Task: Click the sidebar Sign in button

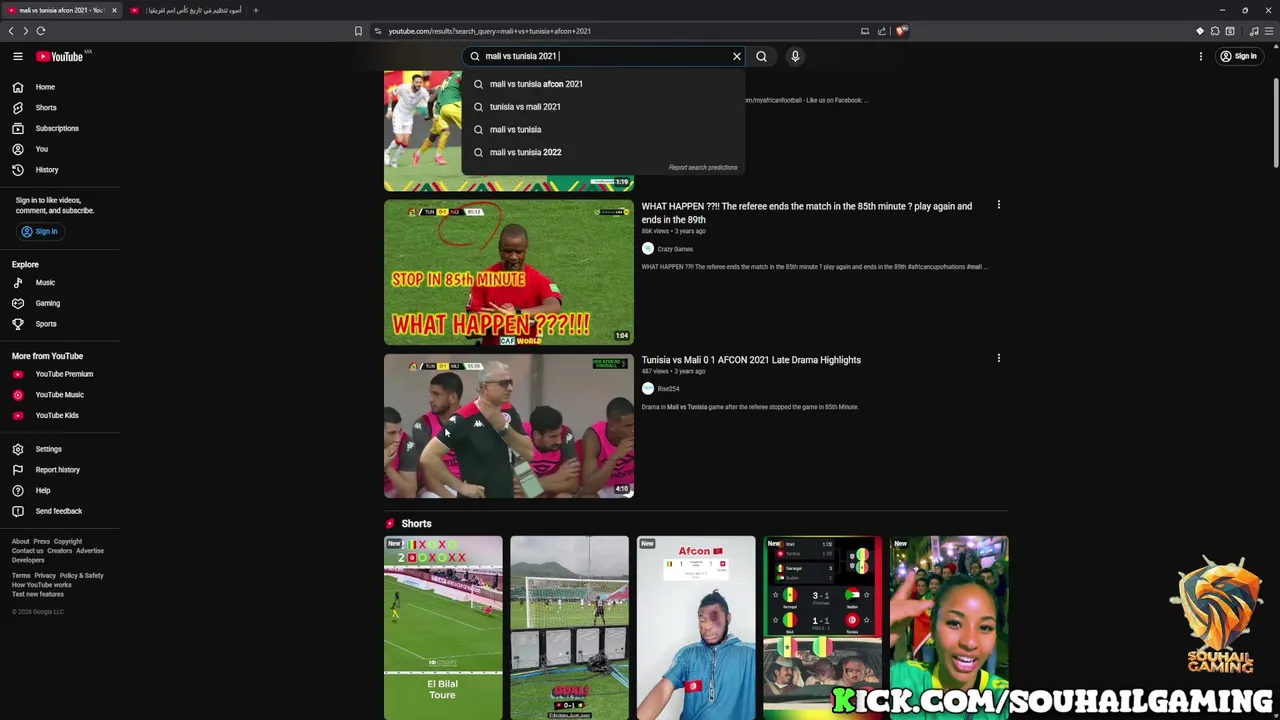Action: pos(39,231)
